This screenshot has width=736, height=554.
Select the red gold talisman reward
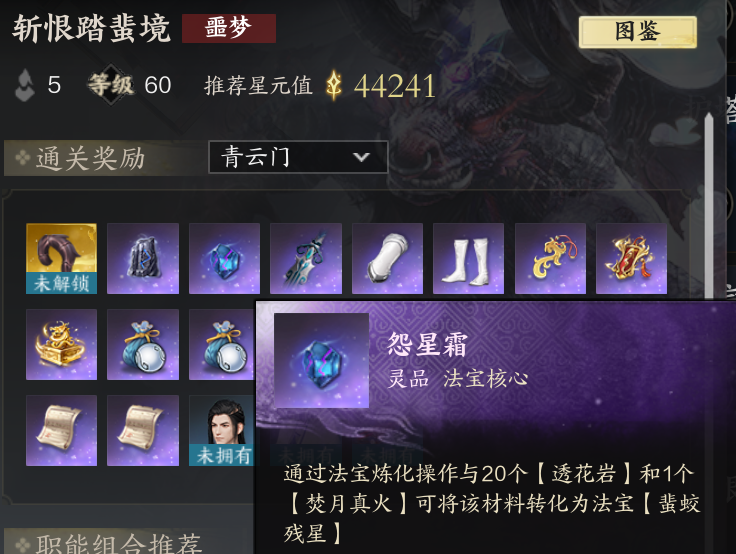[x=631, y=259]
